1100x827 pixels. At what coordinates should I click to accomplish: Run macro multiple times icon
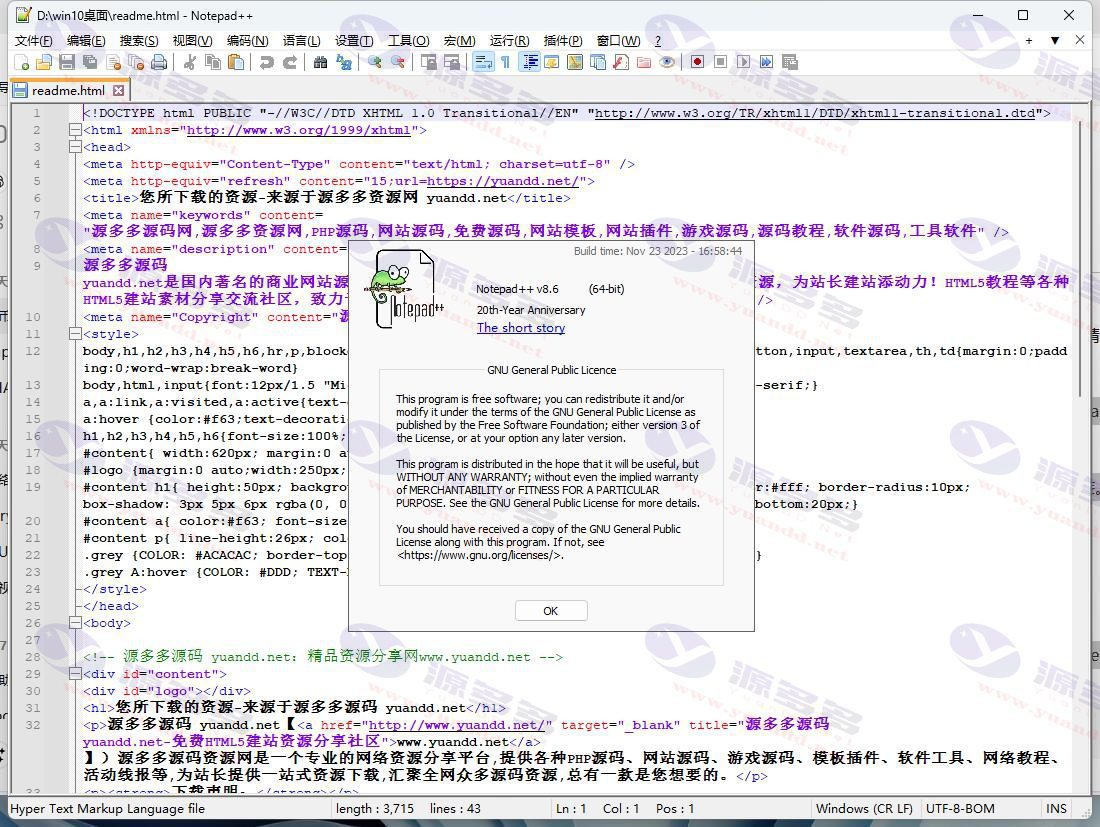[767, 62]
